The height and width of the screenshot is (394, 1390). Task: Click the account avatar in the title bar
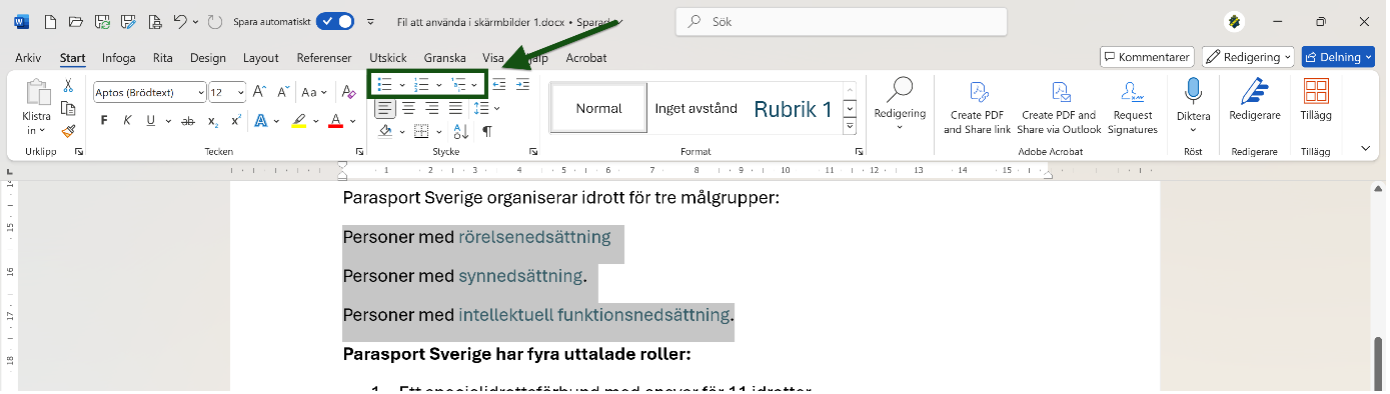(1235, 21)
